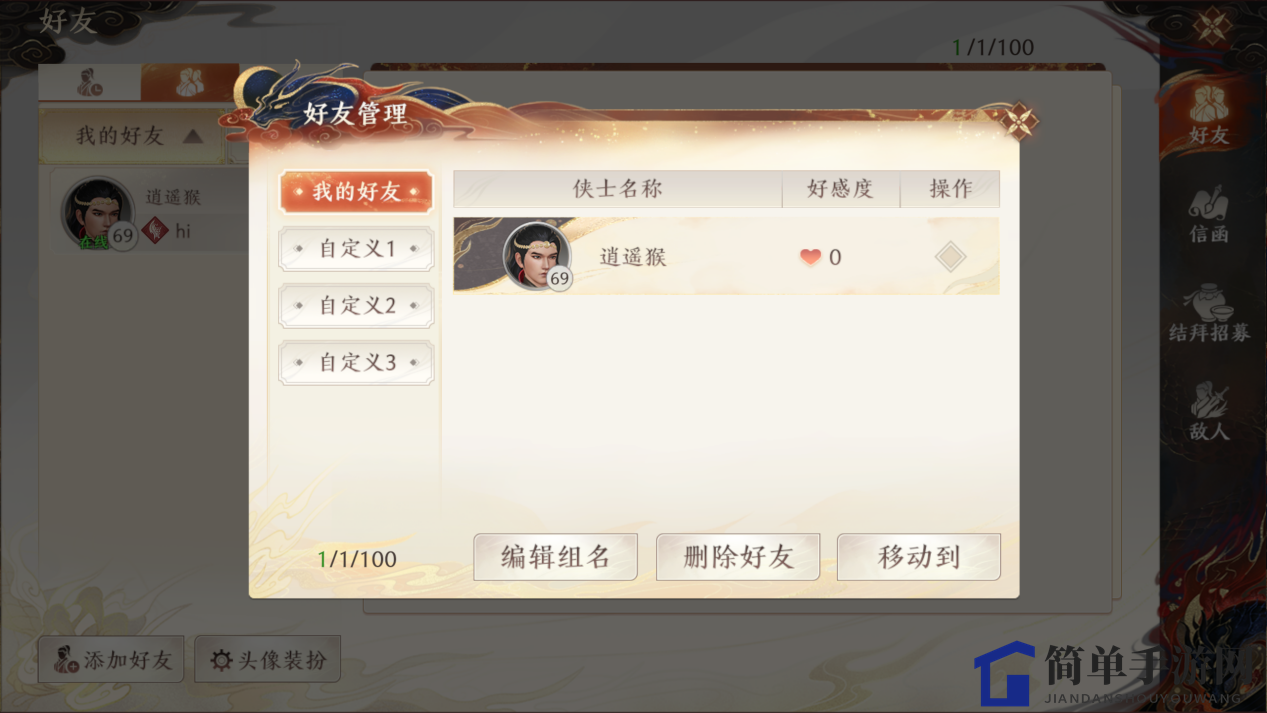Collapse the 我的好友 group arrow
1267x713 pixels.
point(193,137)
